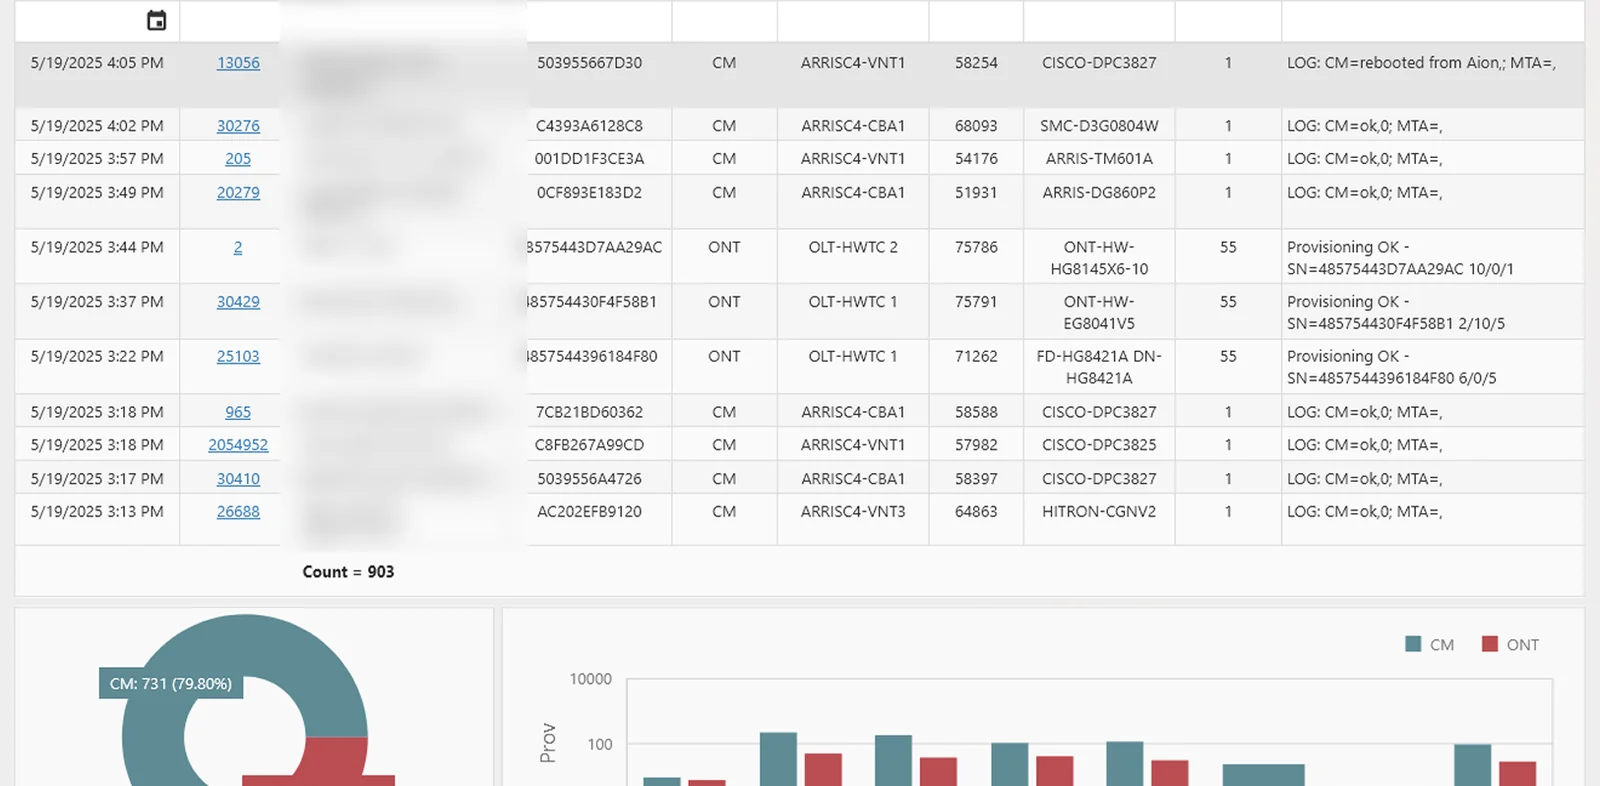Open account link 30429
This screenshot has width=1600, height=786.
click(x=238, y=302)
